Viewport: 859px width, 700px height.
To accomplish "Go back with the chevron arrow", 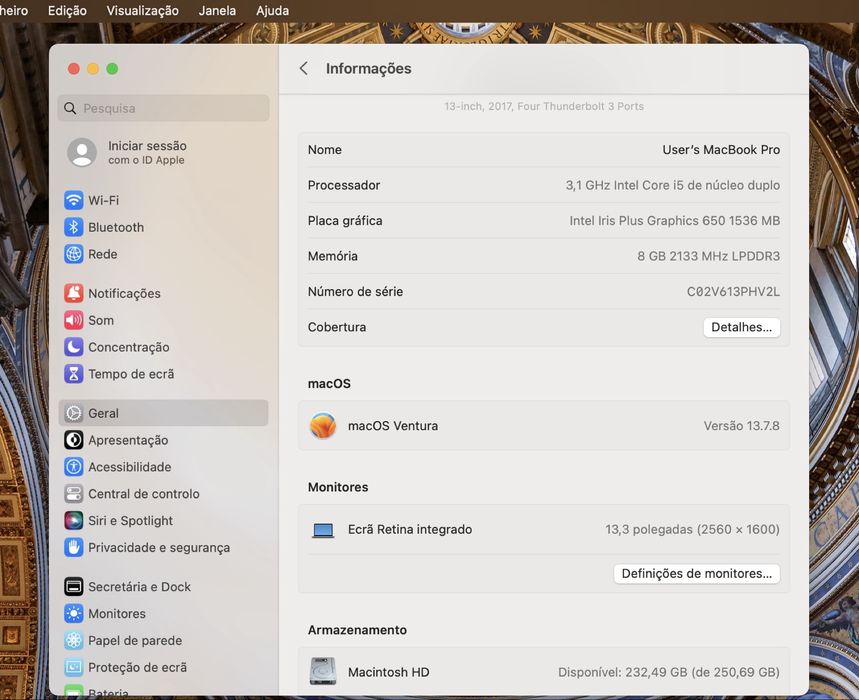I will (x=303, y=68).
